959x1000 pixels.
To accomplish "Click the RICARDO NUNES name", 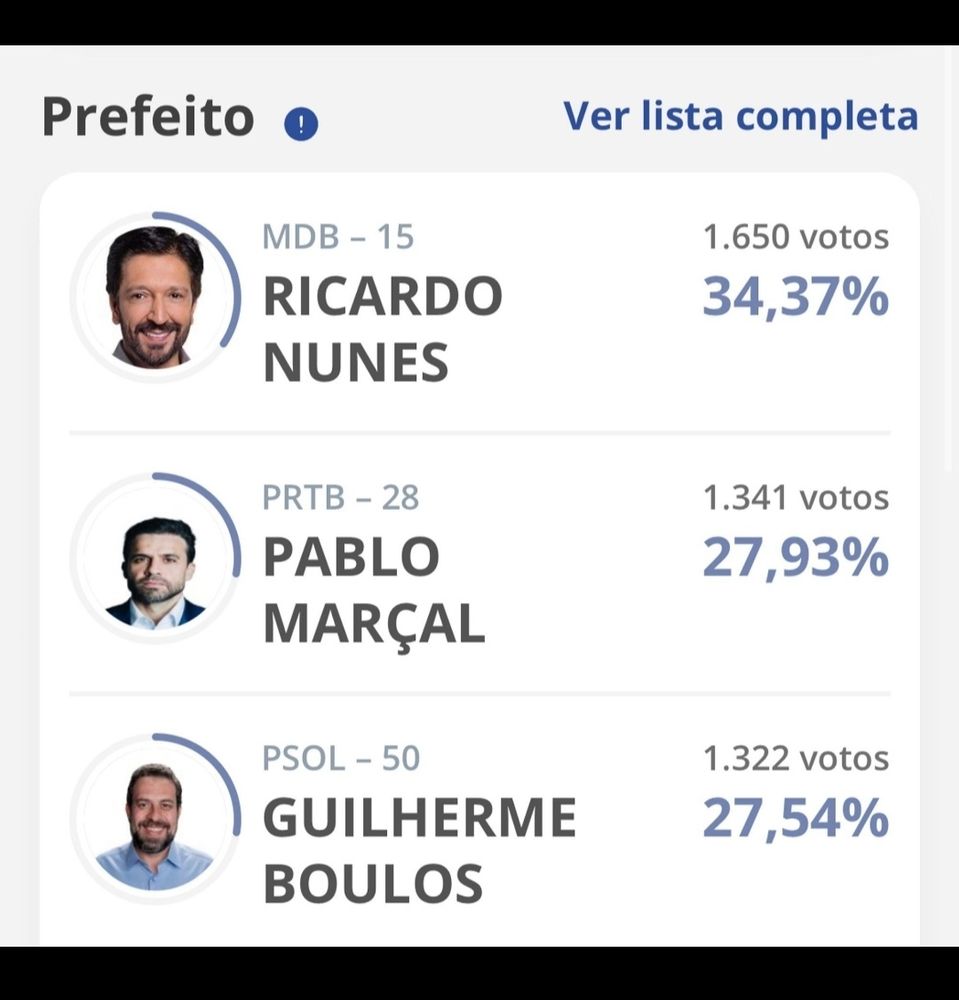I will tap(383, 329).
